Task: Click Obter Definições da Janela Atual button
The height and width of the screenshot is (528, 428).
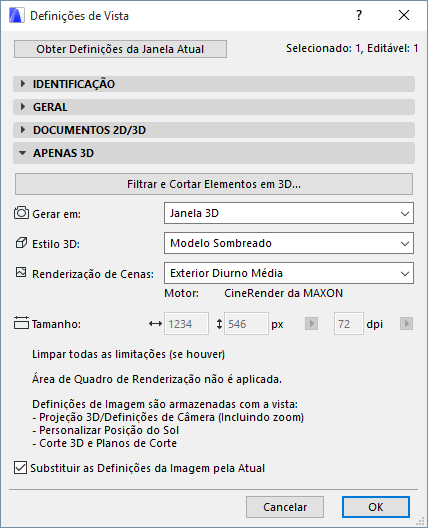Action: coord(120,49)
